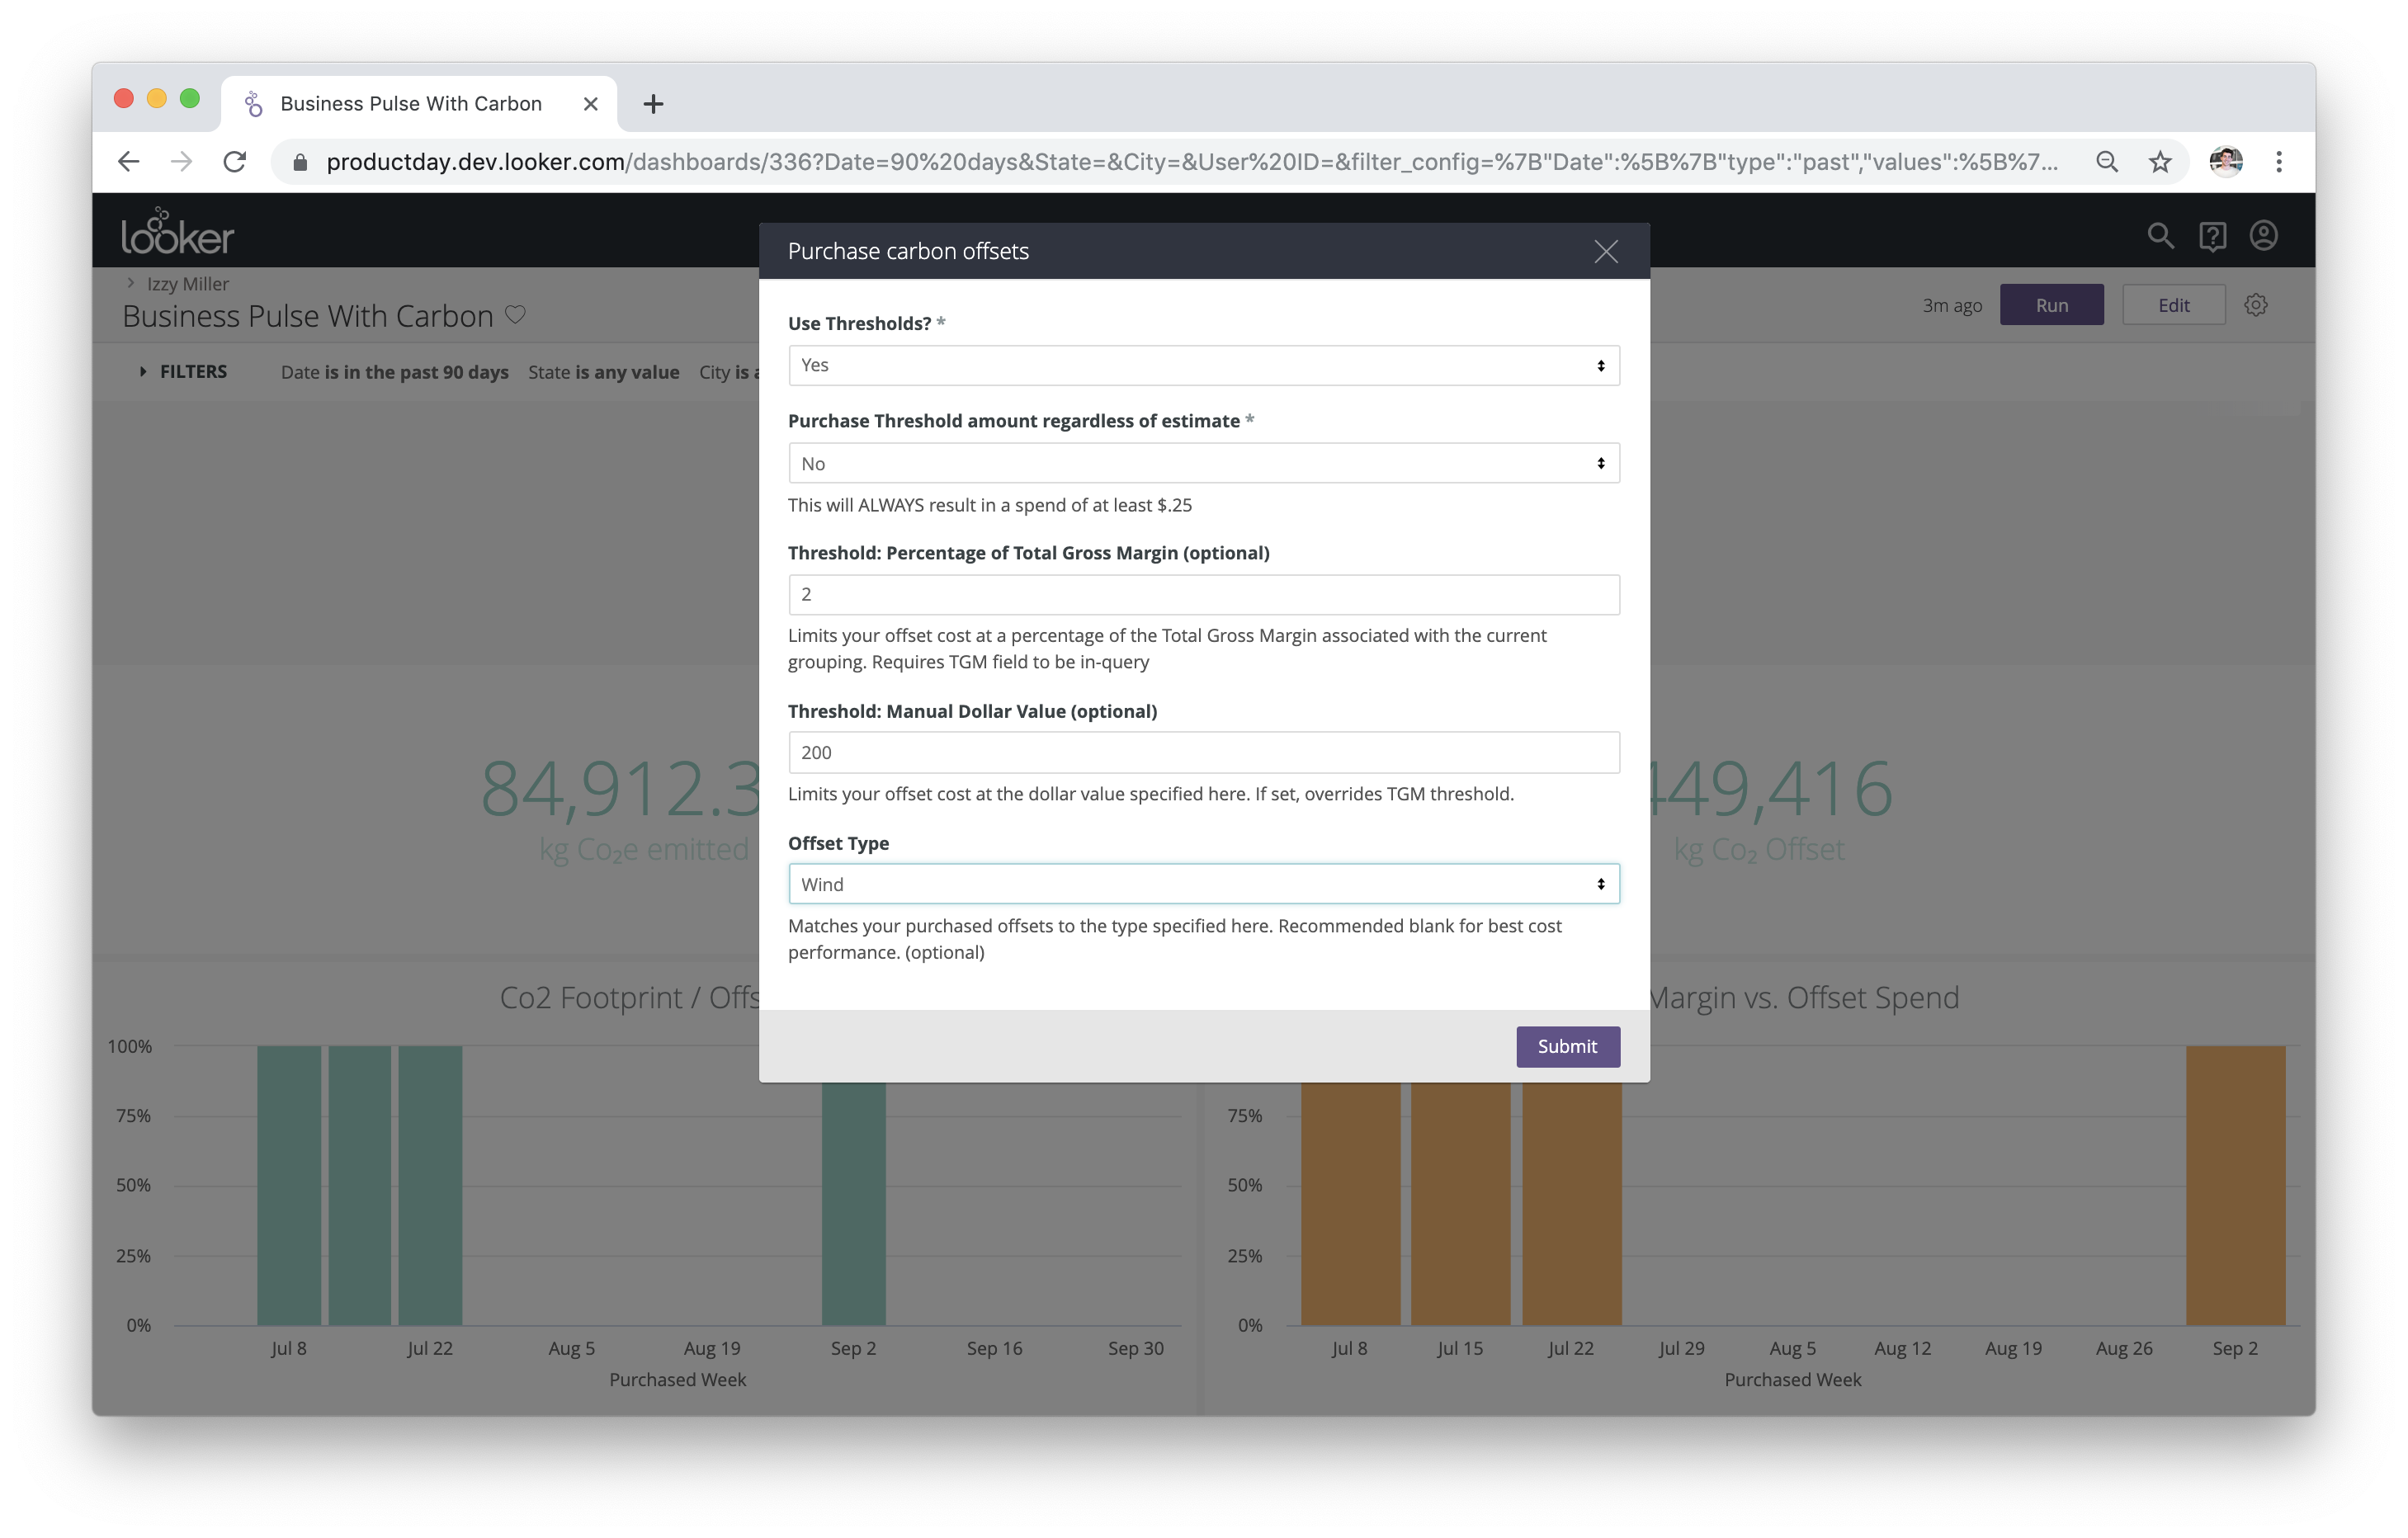Bookmark the page with star icon
Viewport: 2408px width, 1538px height.
[x=2160, y=162]
